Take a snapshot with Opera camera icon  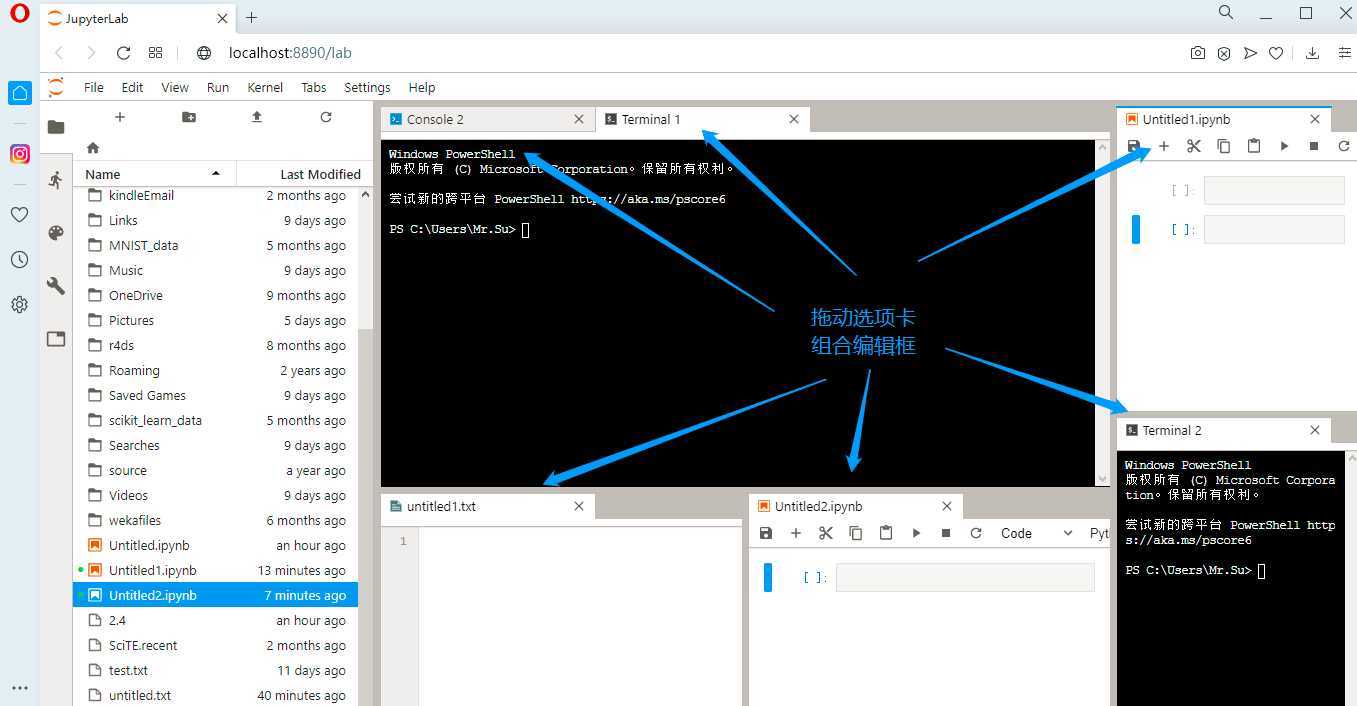[x=1198, y=53]
